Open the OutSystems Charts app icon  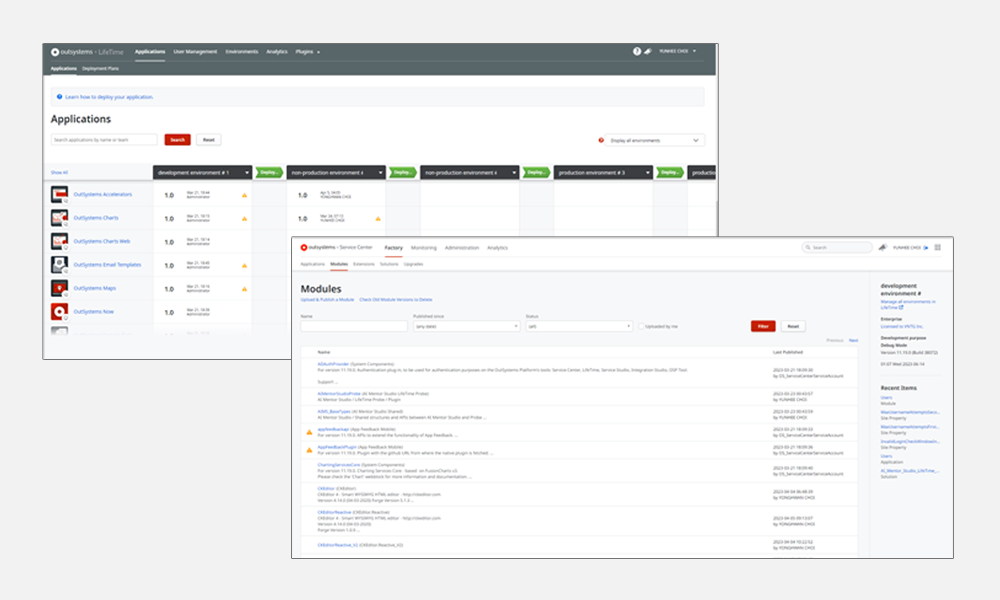tap(59, 218)
